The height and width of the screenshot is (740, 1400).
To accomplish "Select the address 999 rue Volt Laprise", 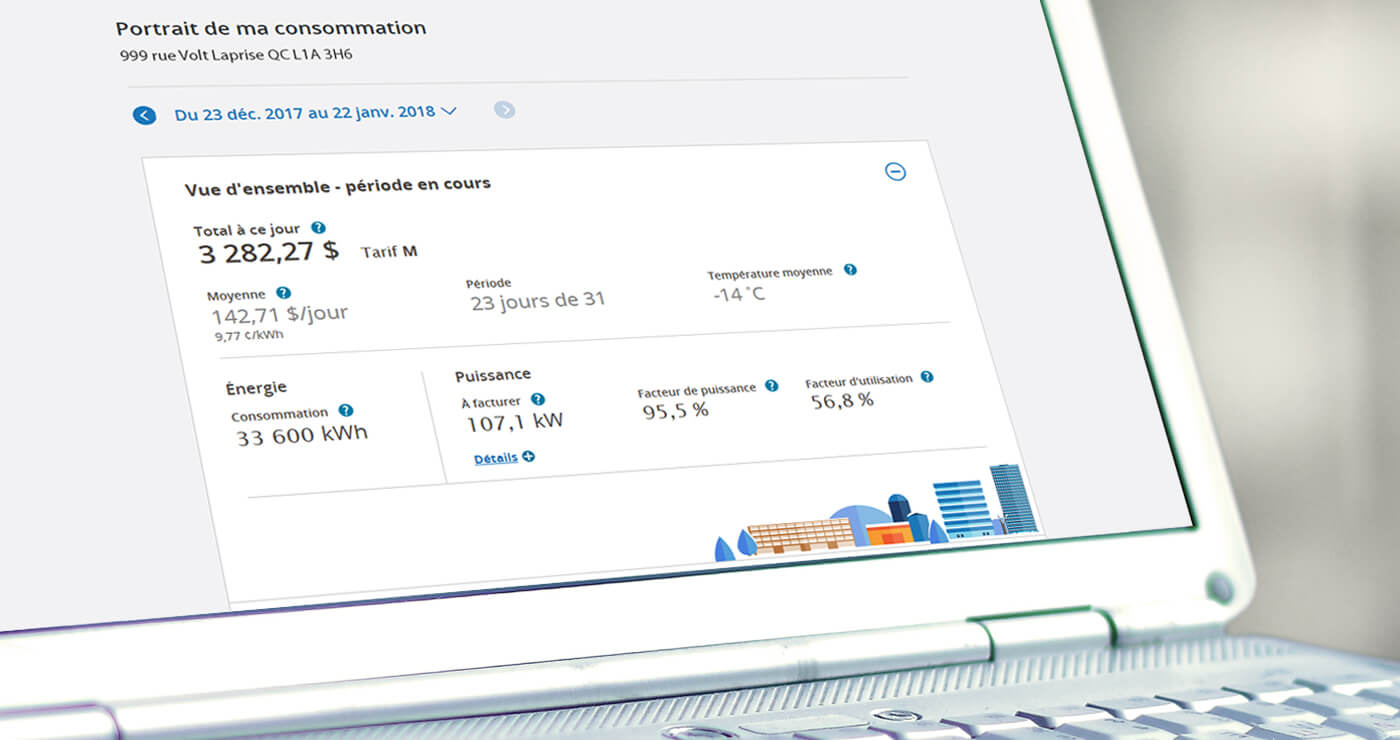I will [235, 54].
